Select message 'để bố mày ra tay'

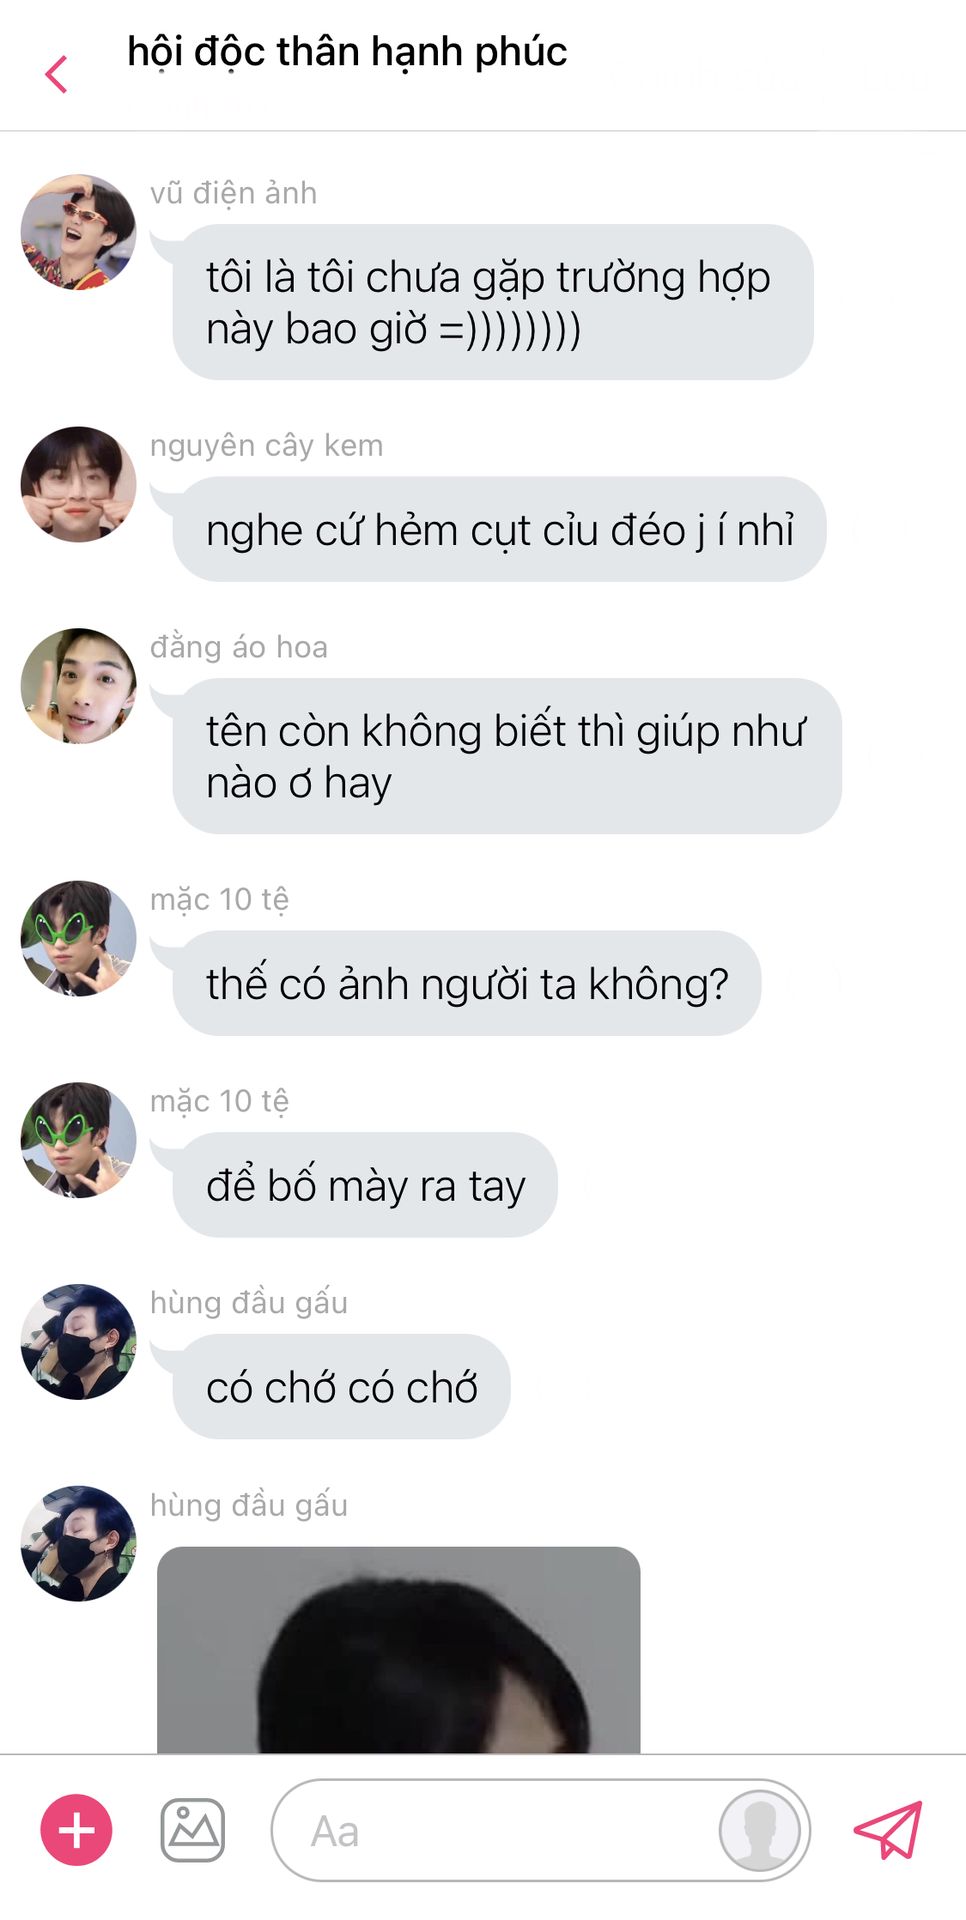pos(365,1185)
